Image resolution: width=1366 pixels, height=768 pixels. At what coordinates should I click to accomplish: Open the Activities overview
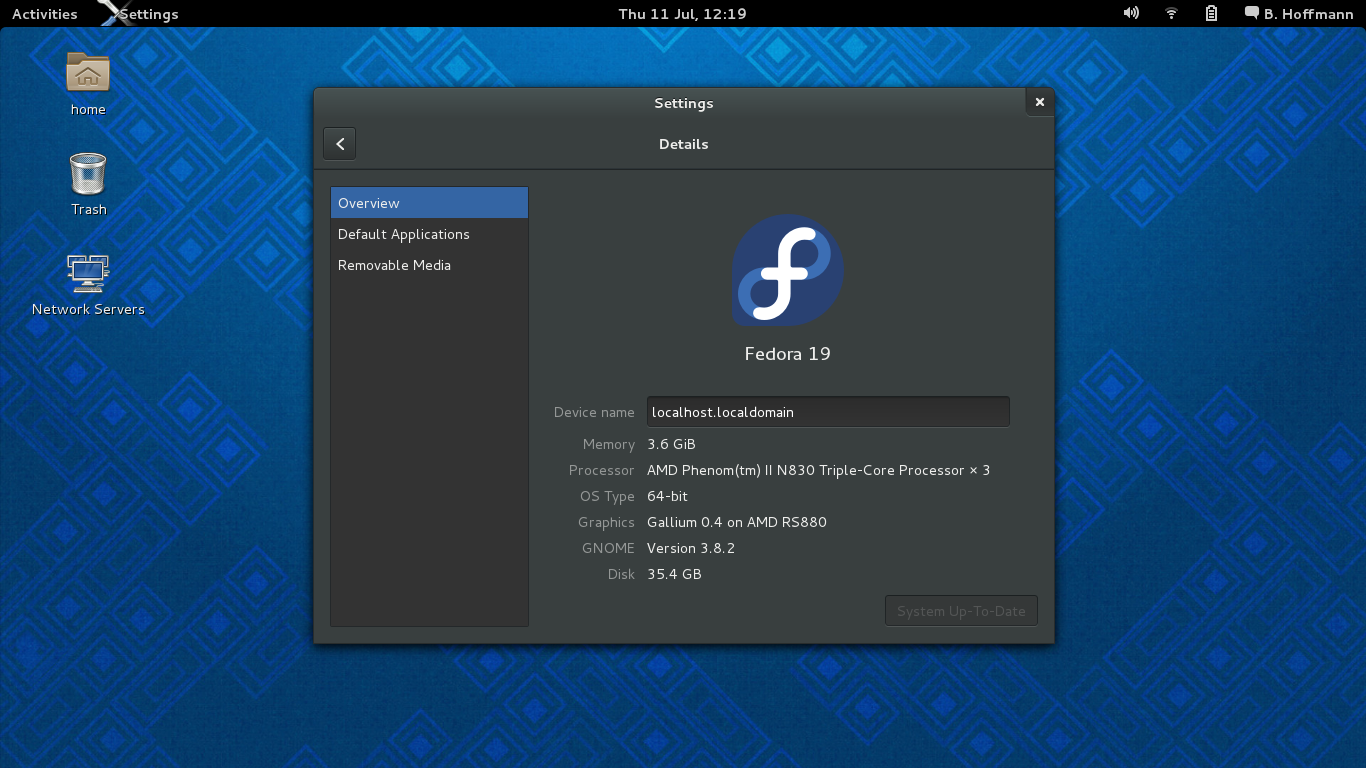point(44,13)
